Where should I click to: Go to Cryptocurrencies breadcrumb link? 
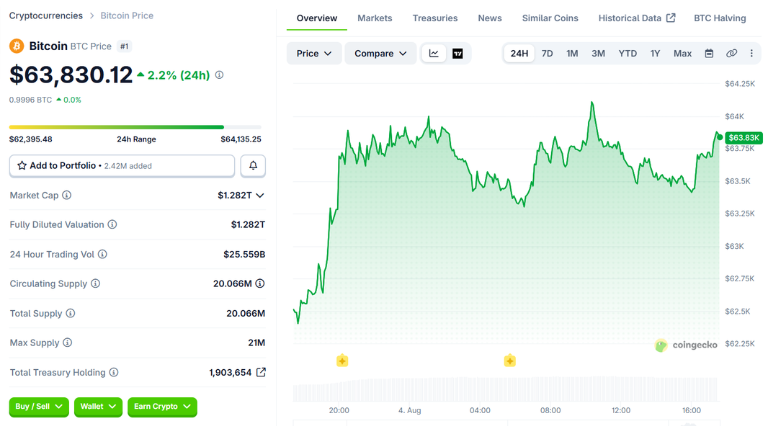tap(46, 16)
